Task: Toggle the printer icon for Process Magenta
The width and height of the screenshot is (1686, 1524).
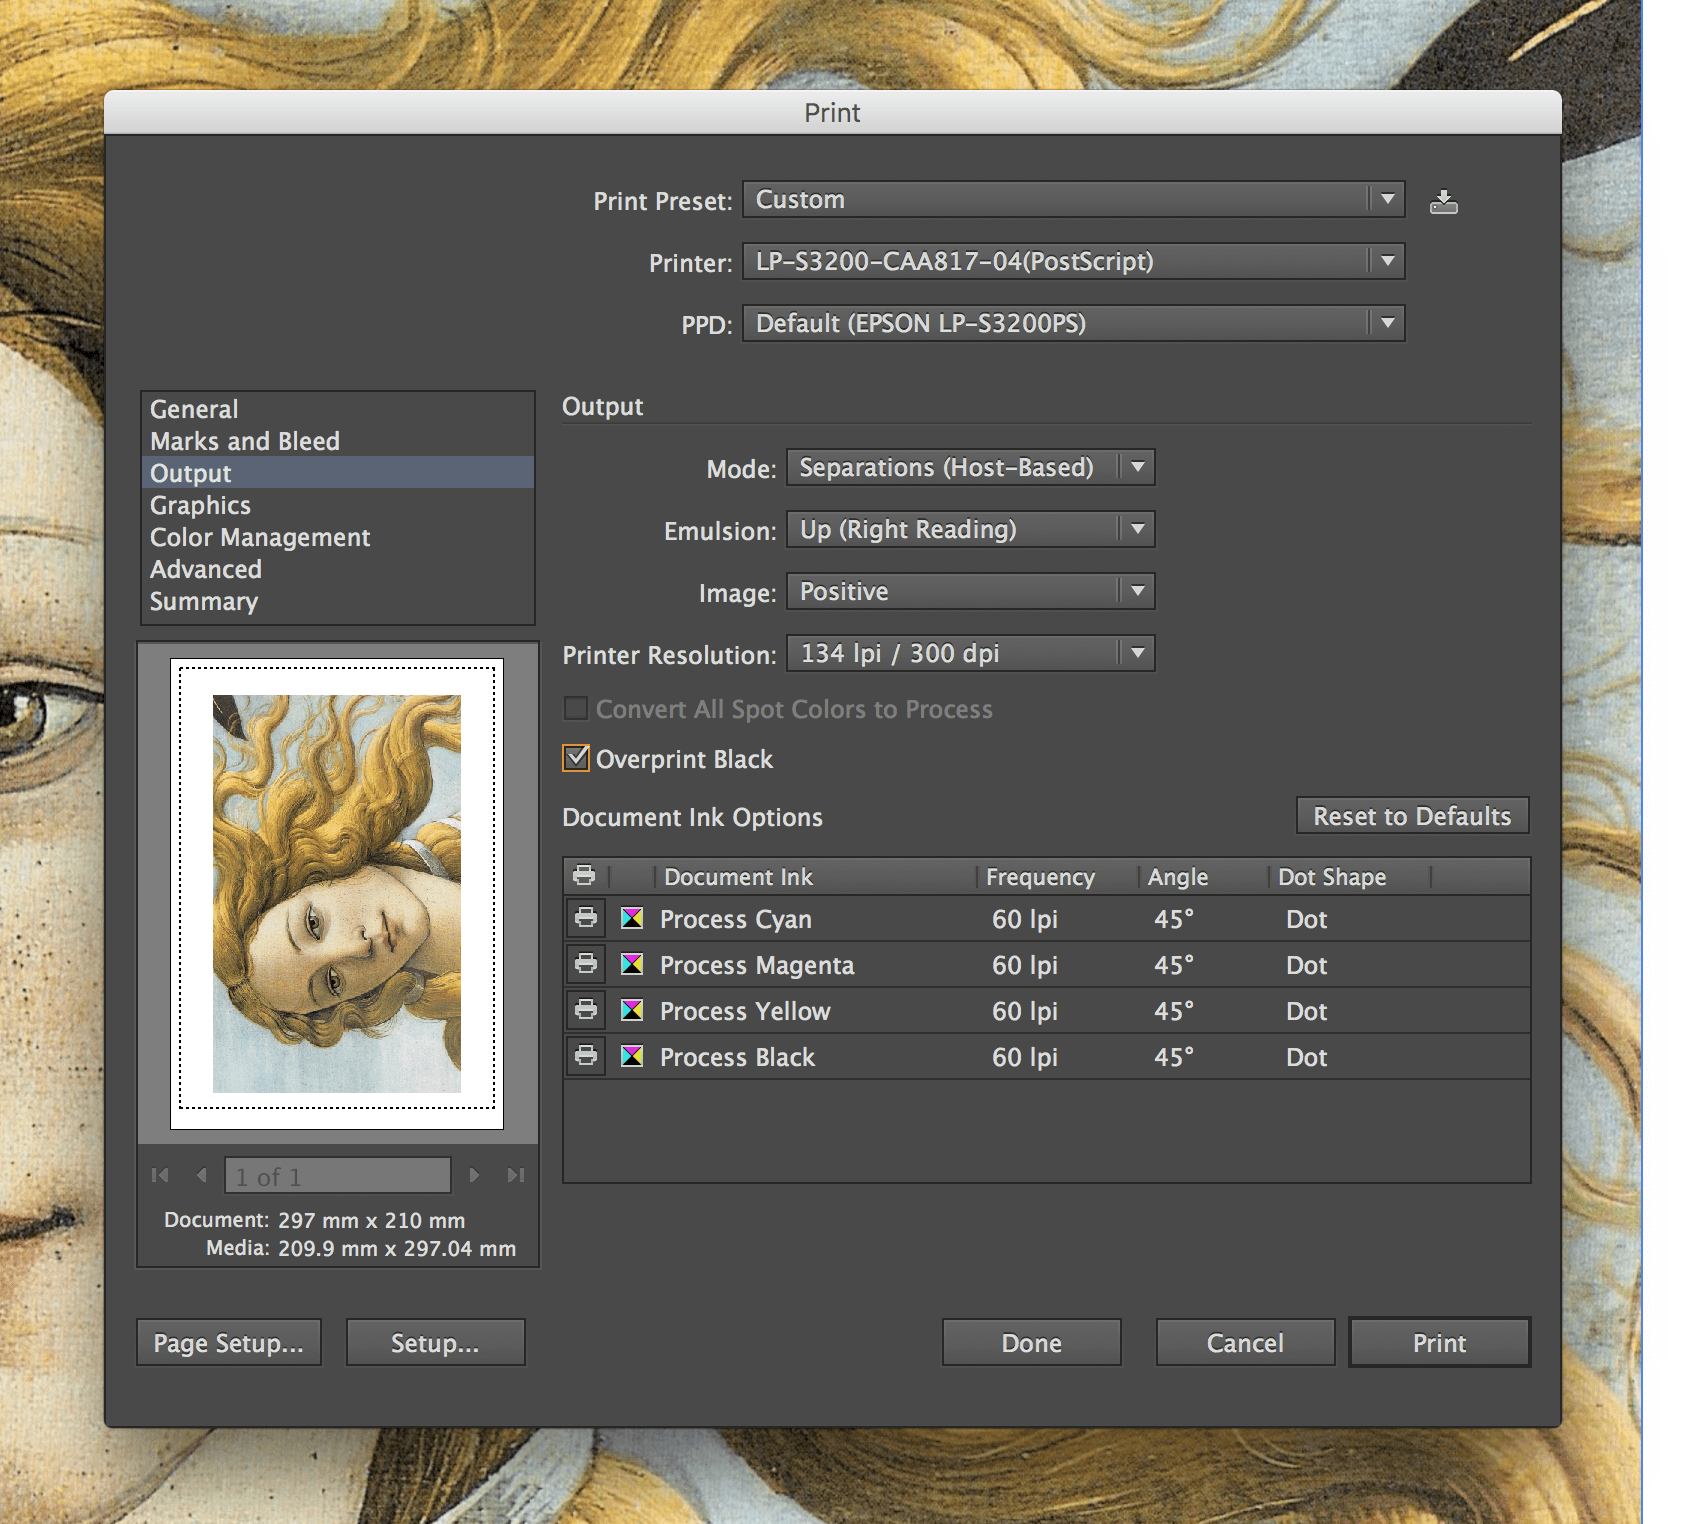Action: click(x=586, y=964)
